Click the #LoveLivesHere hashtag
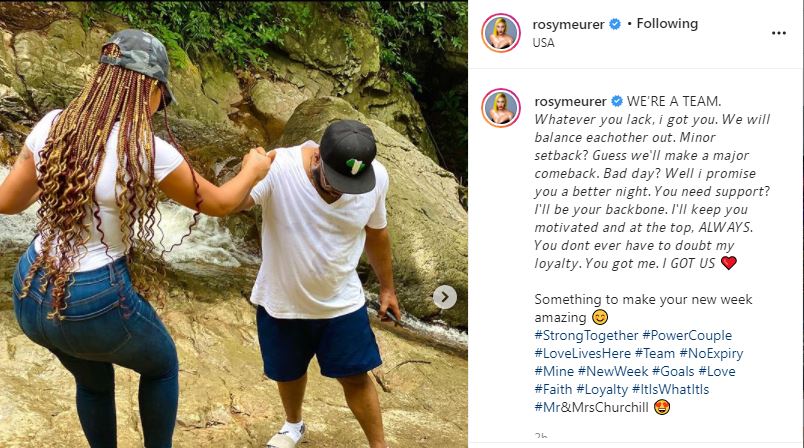The width and height of the screenshot is (804, 448). (x=582, y=353)
